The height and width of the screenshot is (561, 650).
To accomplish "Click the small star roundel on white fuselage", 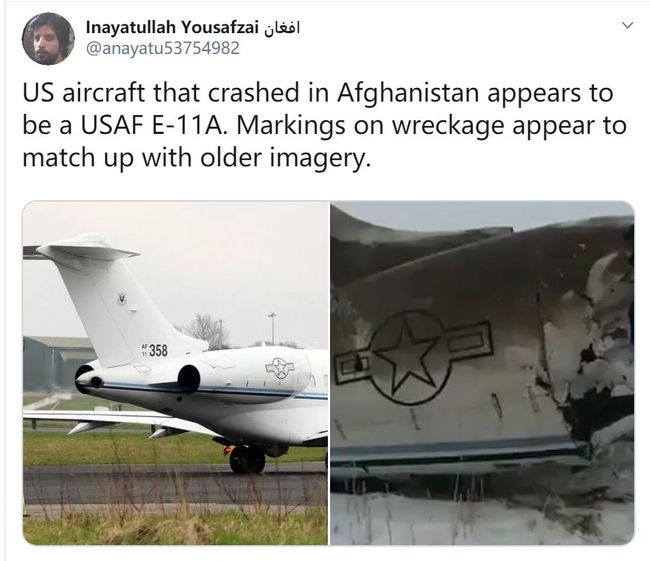I will [280, 368].
